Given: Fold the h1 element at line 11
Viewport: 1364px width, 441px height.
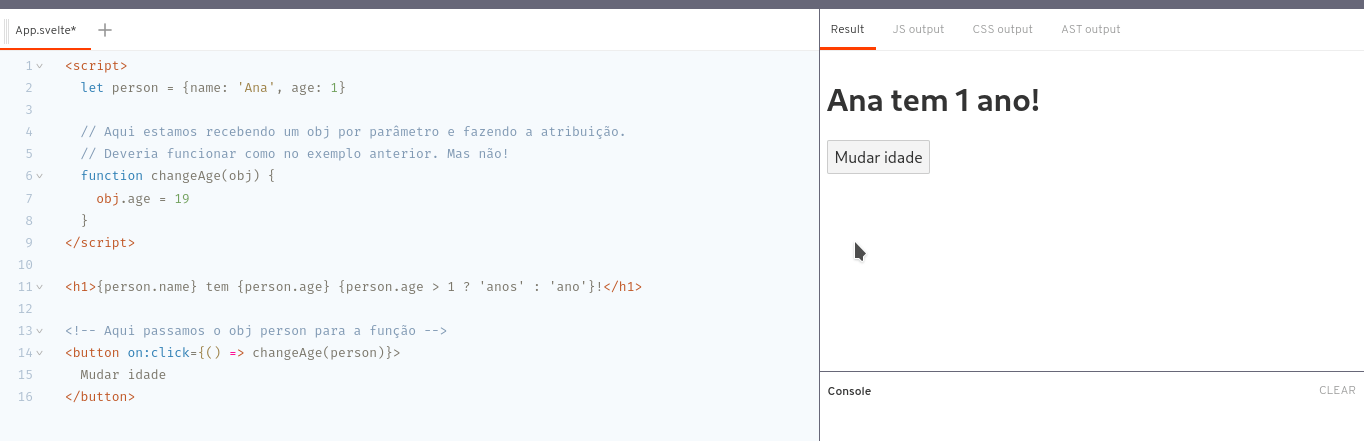Looking at the screenshot, I should (40, 287).
